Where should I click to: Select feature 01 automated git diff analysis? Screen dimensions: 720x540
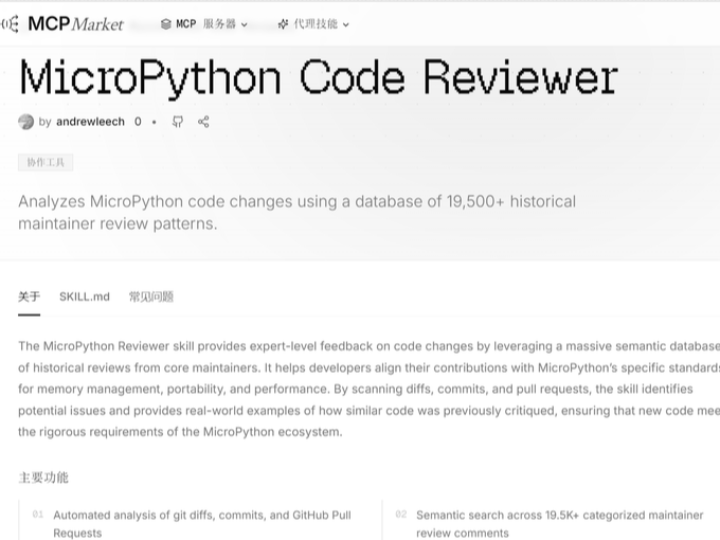(201, 524)
